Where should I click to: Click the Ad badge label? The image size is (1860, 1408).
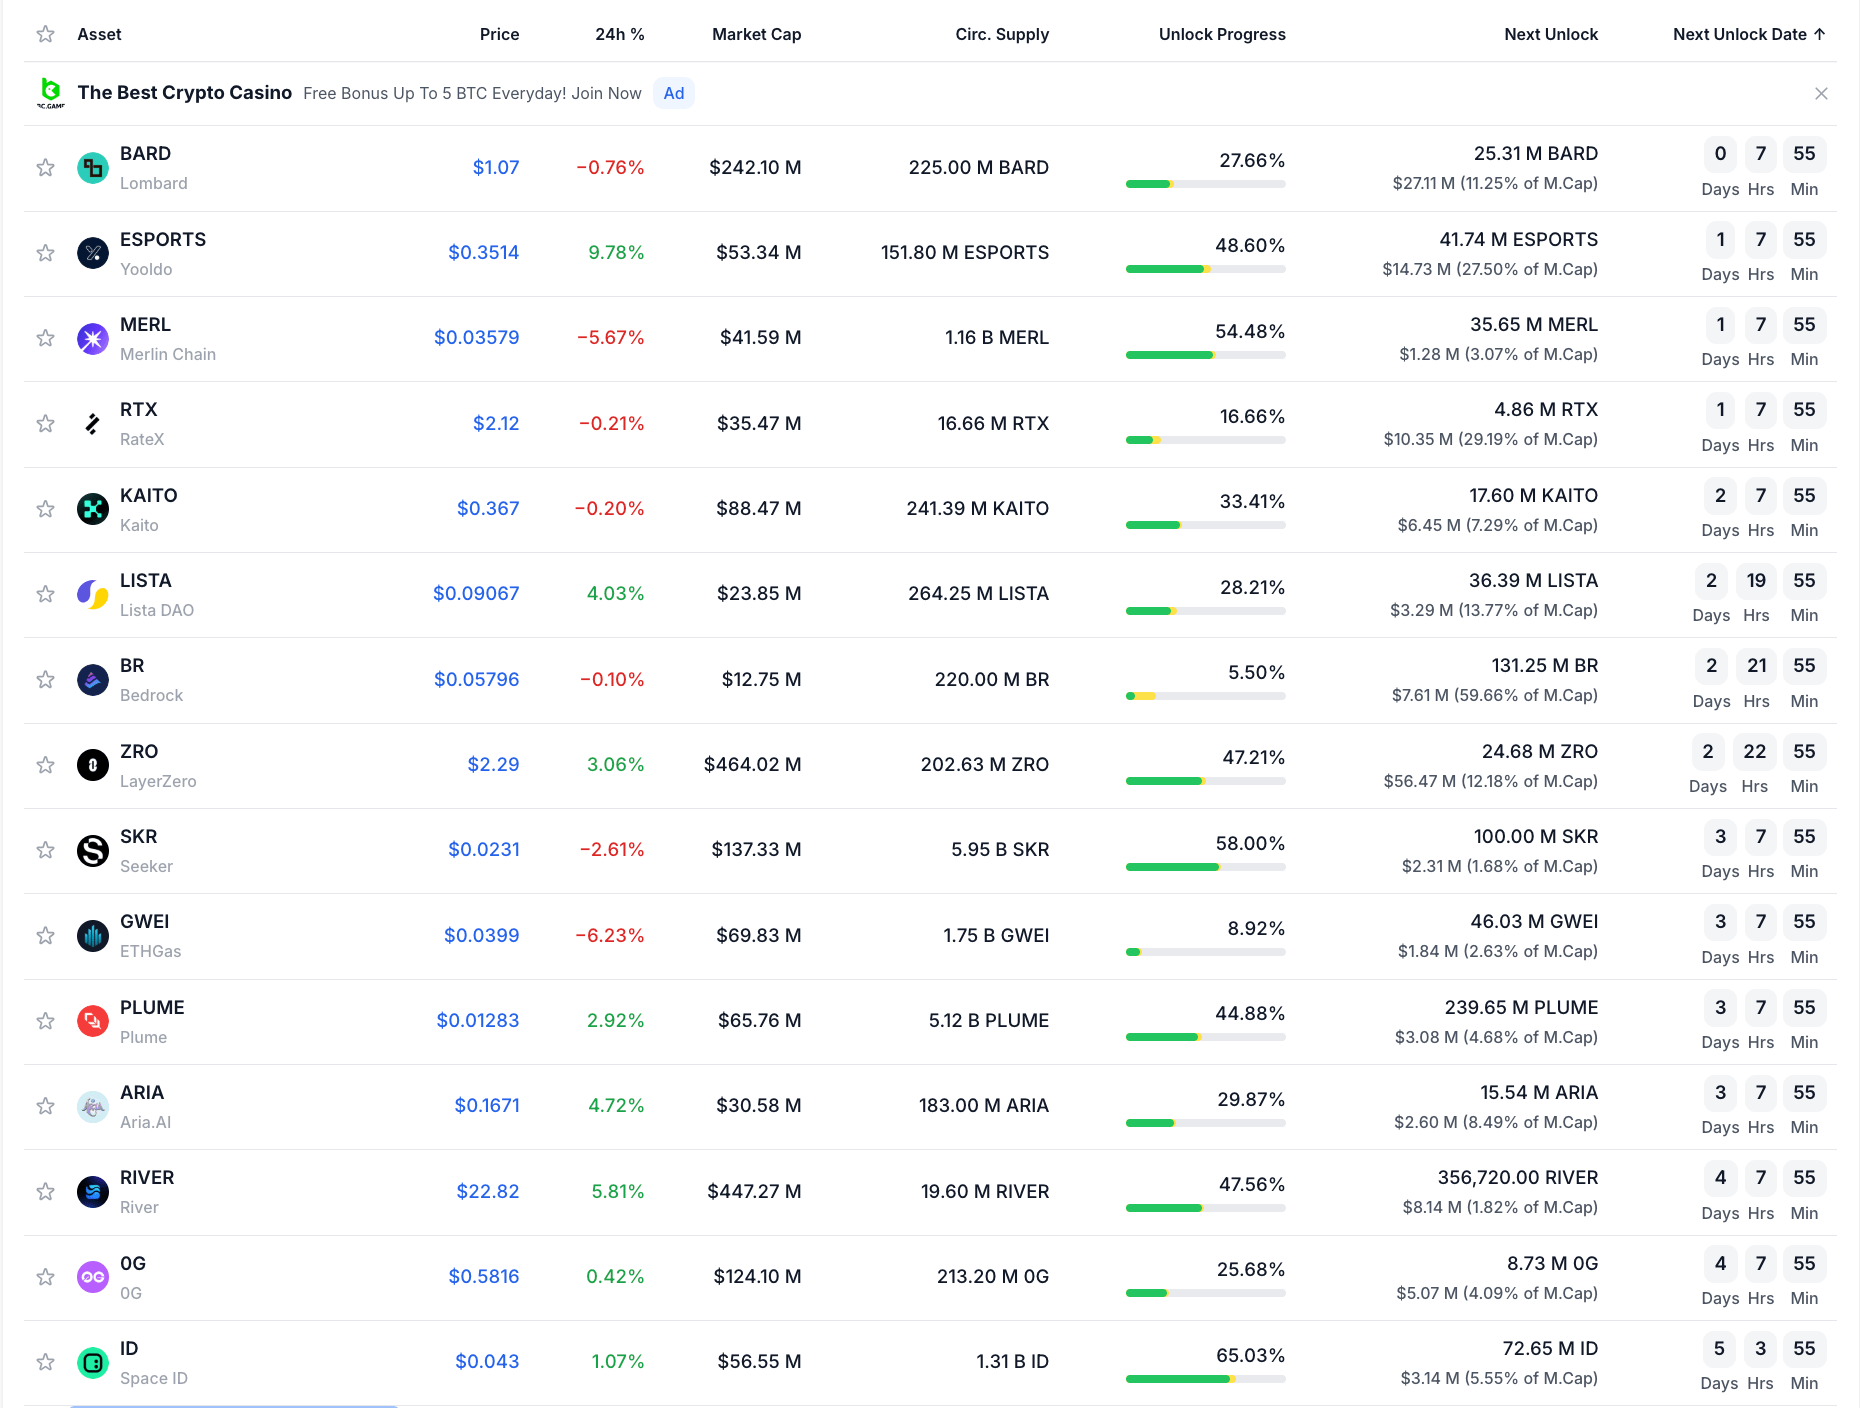[x=674, y=93]
